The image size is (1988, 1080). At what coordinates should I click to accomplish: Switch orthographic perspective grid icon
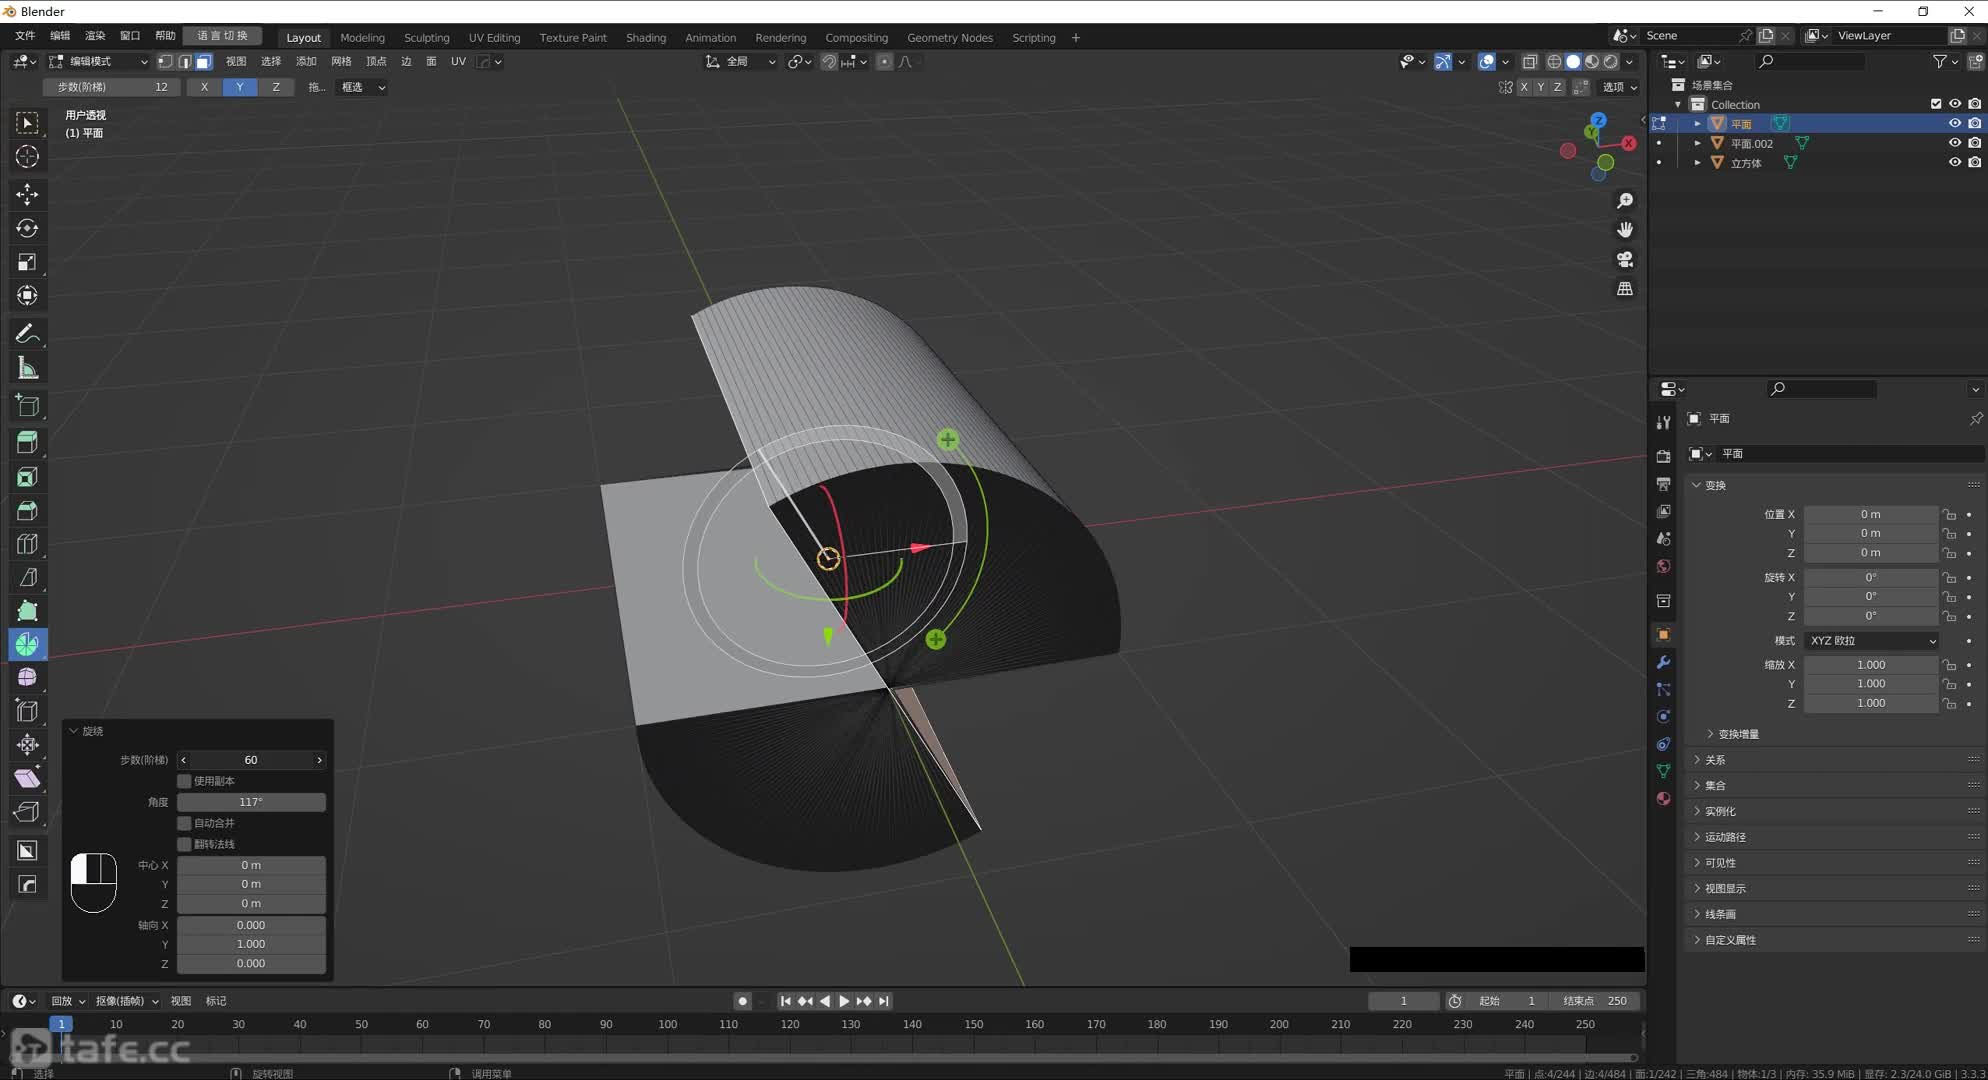click(1625, 289)
